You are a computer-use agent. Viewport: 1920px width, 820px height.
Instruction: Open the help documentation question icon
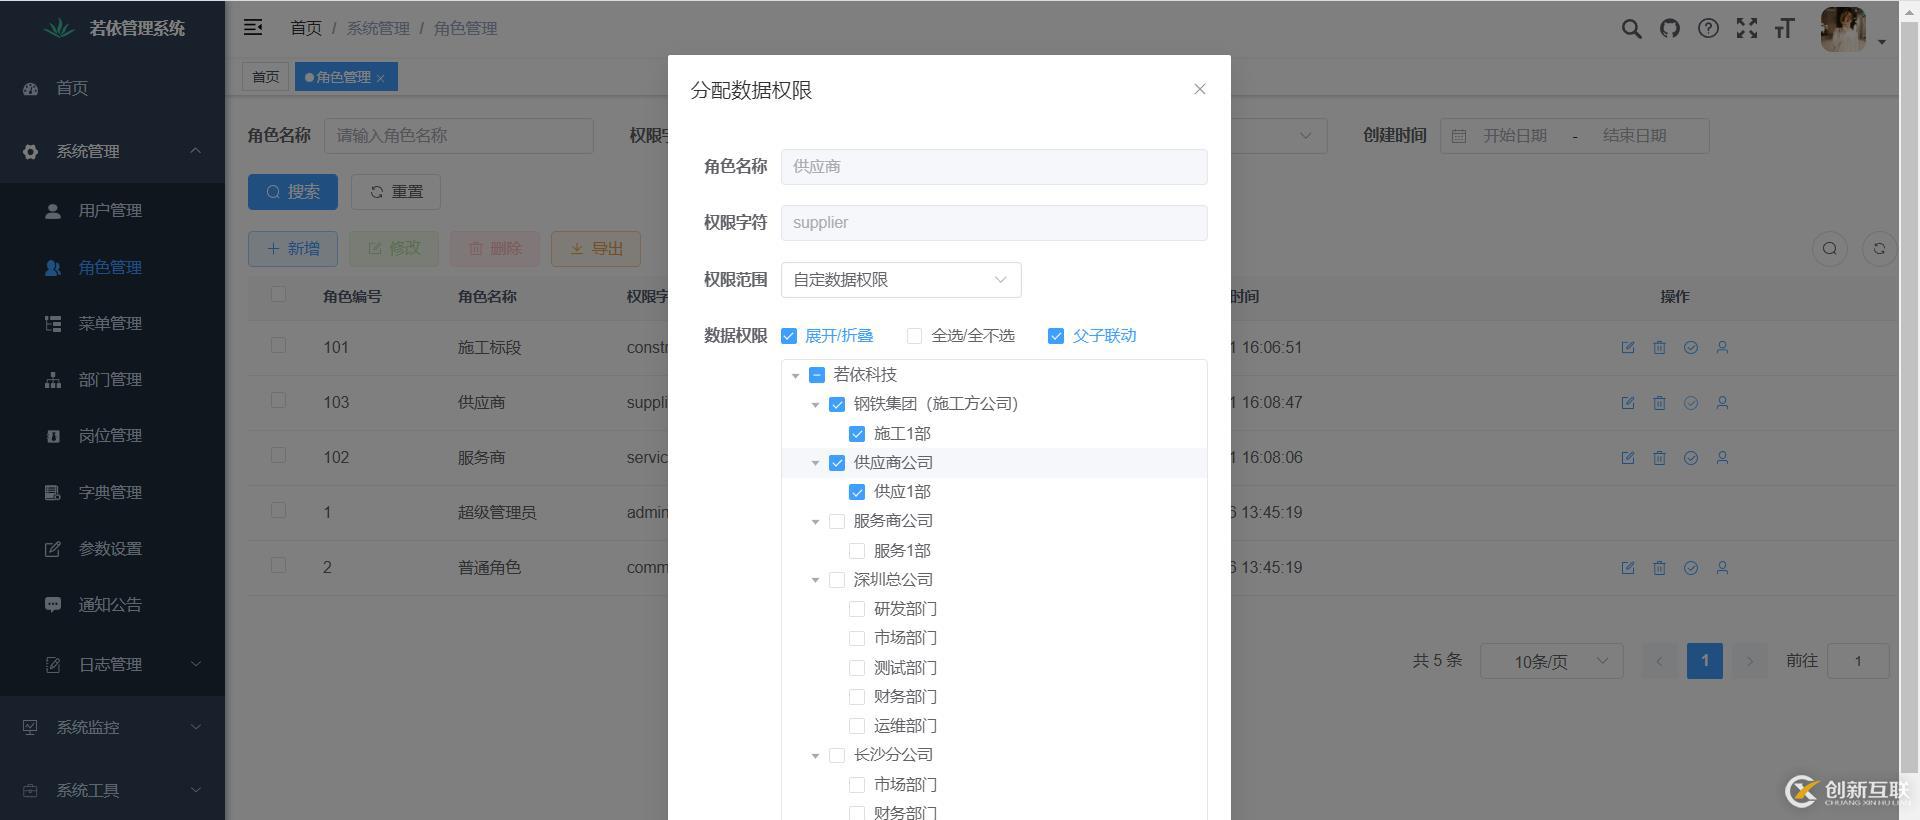(x=1708, y=28)
